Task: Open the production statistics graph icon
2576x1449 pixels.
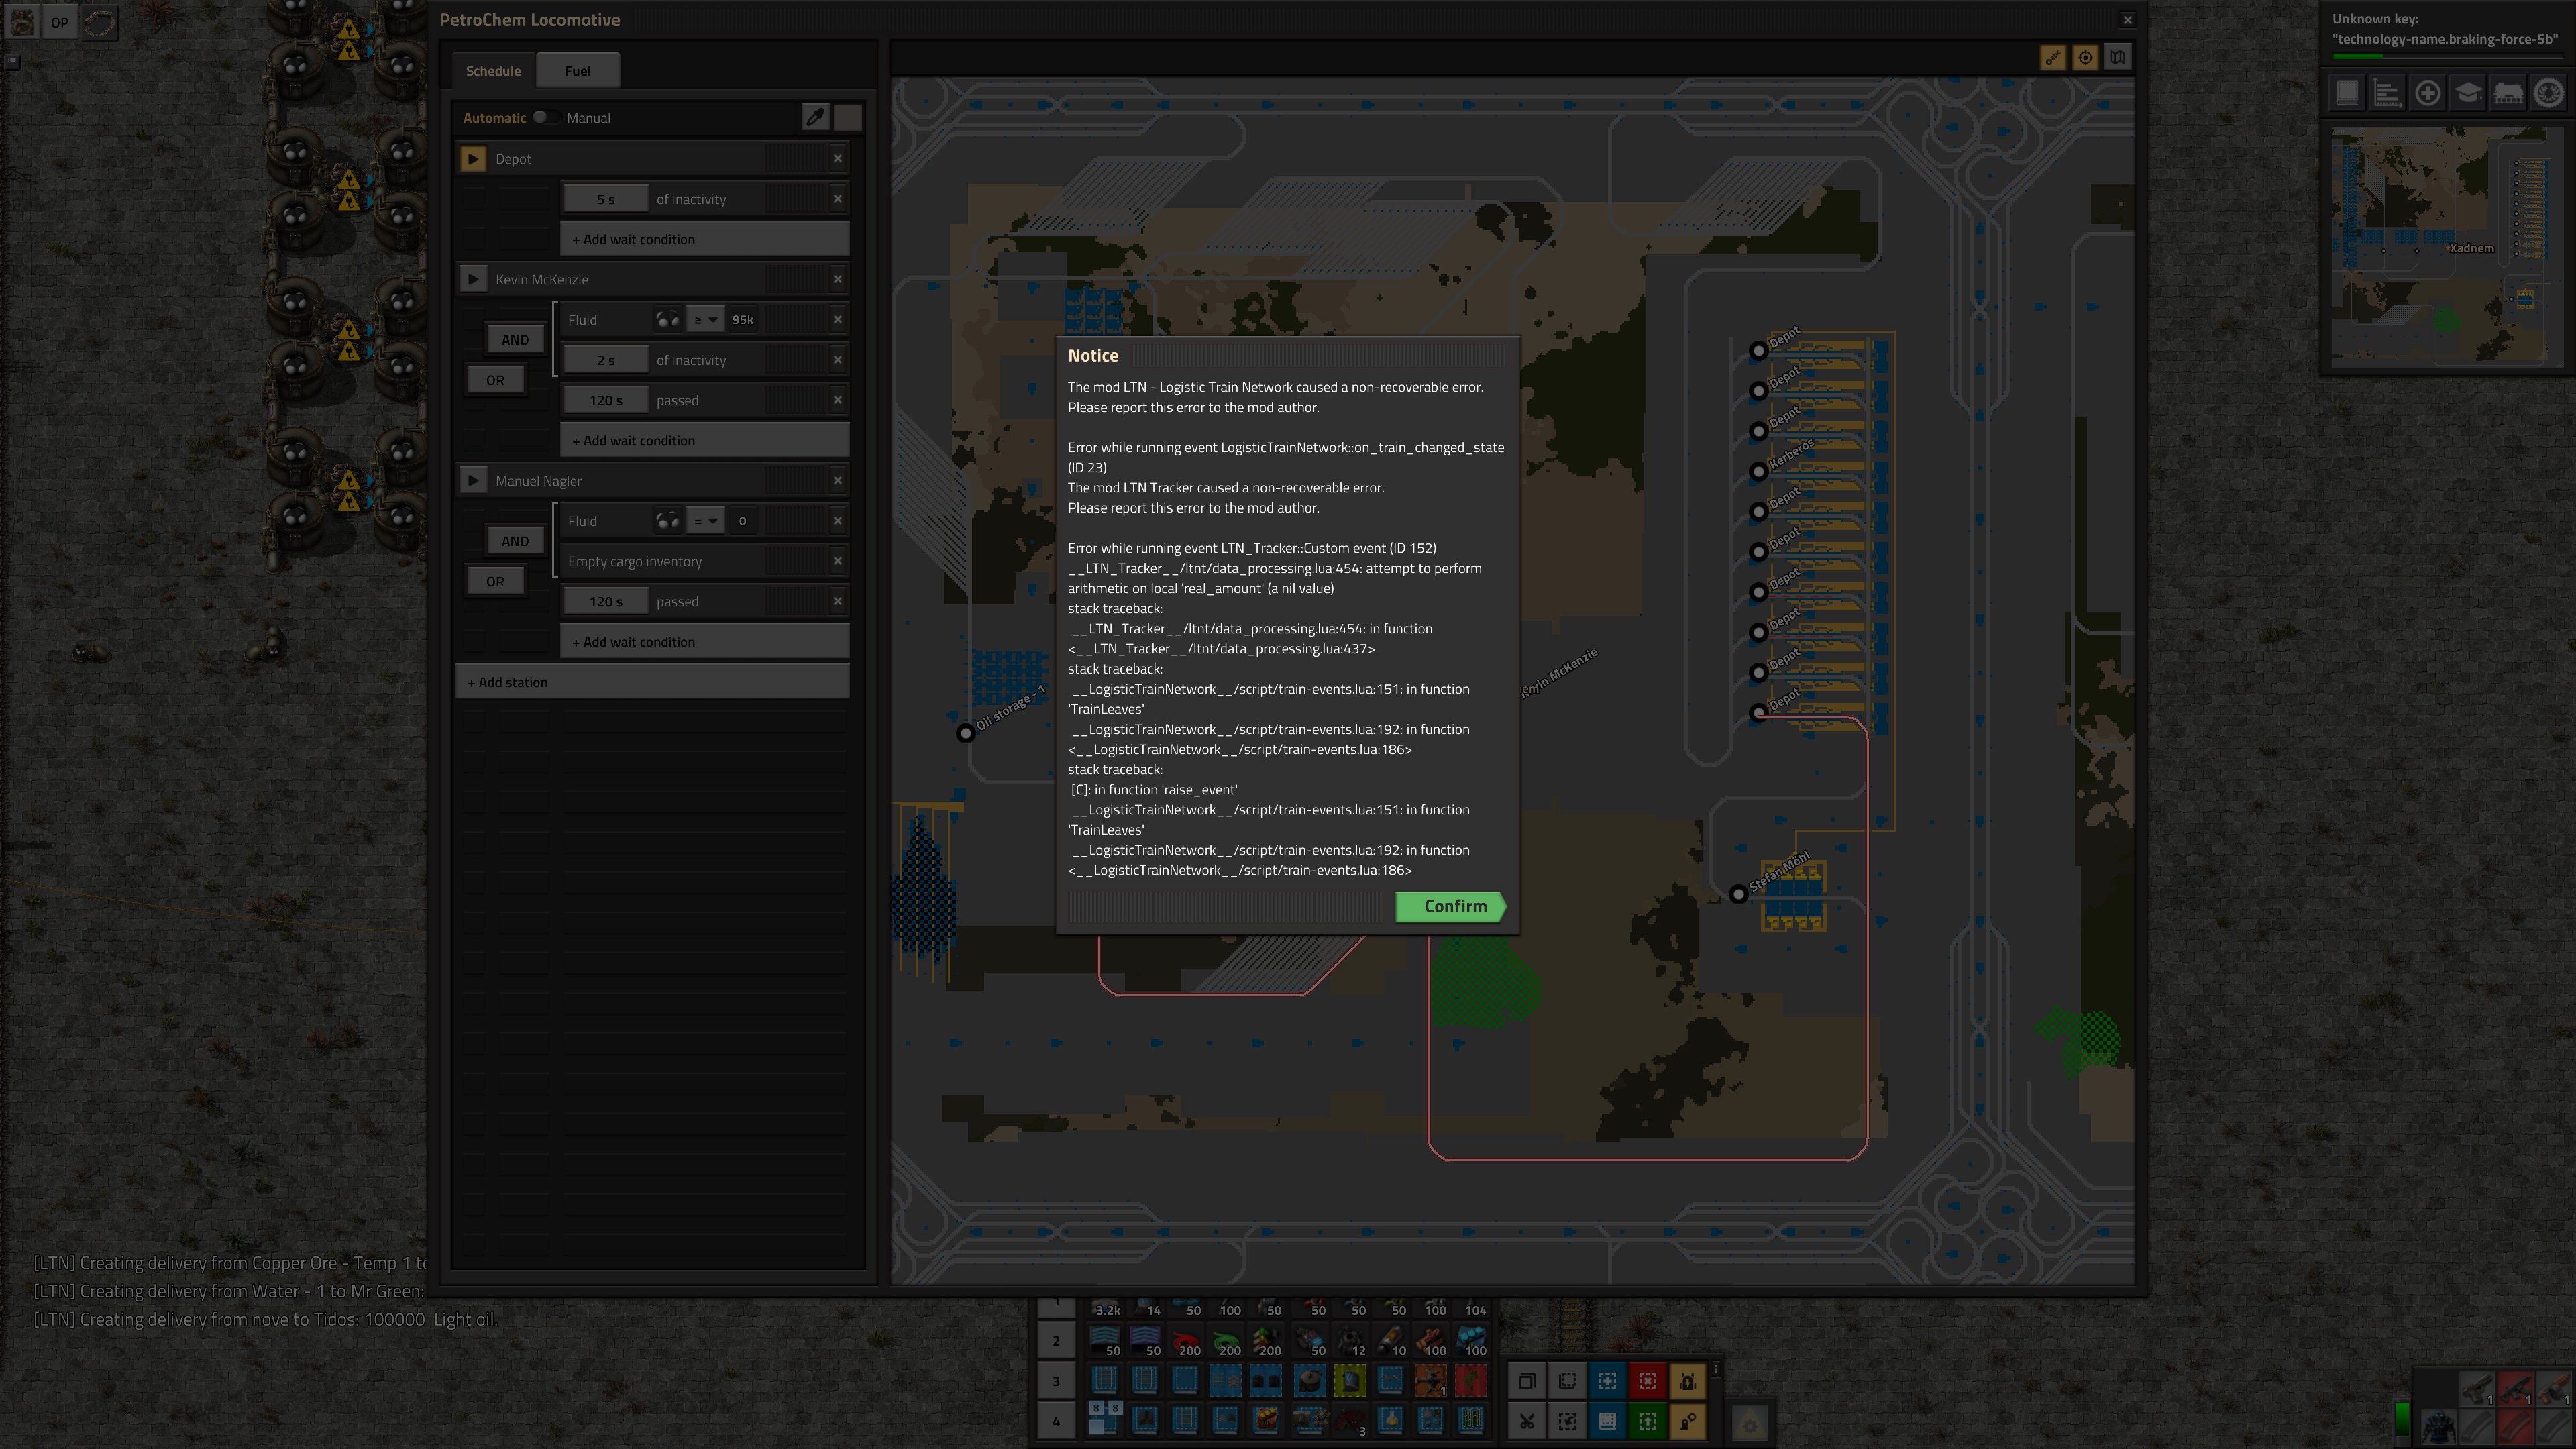Action: (x=2387, y=94)
